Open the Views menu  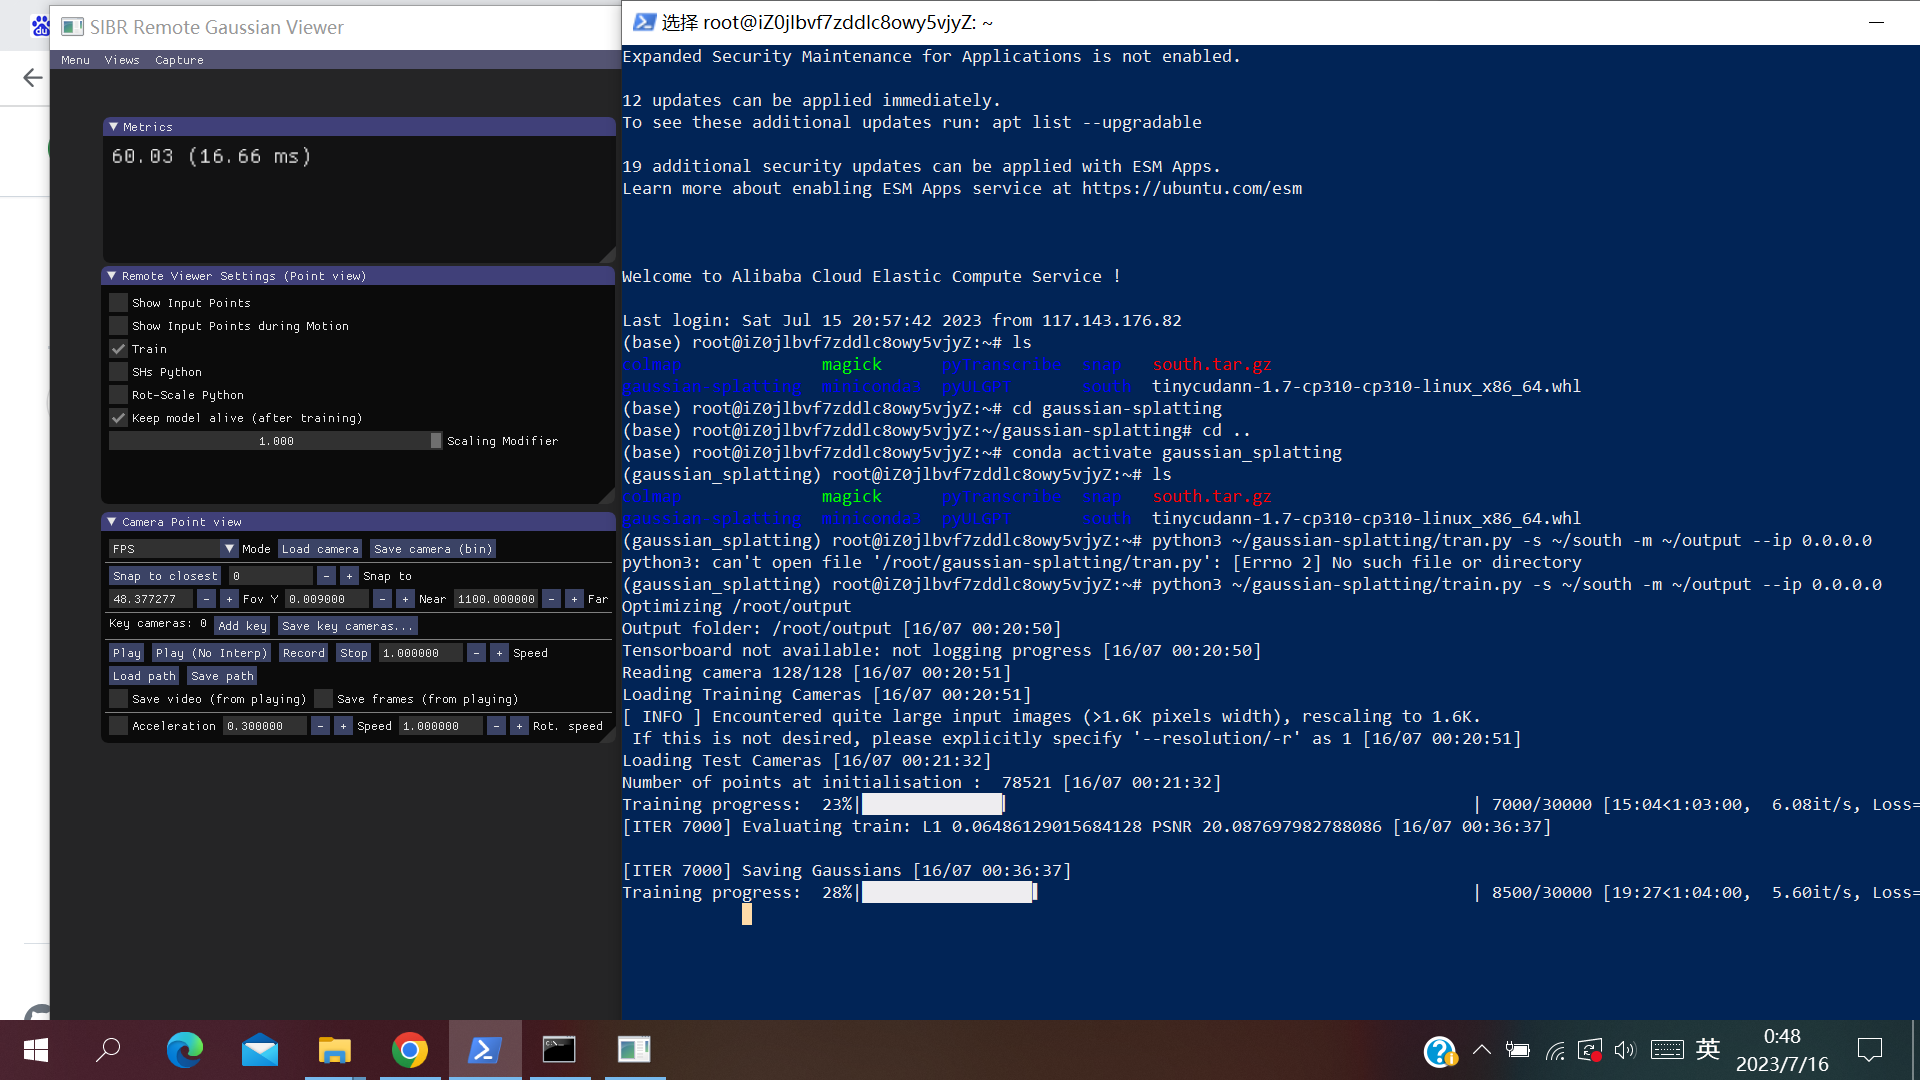pyautogui.click(x=121, y=60)
